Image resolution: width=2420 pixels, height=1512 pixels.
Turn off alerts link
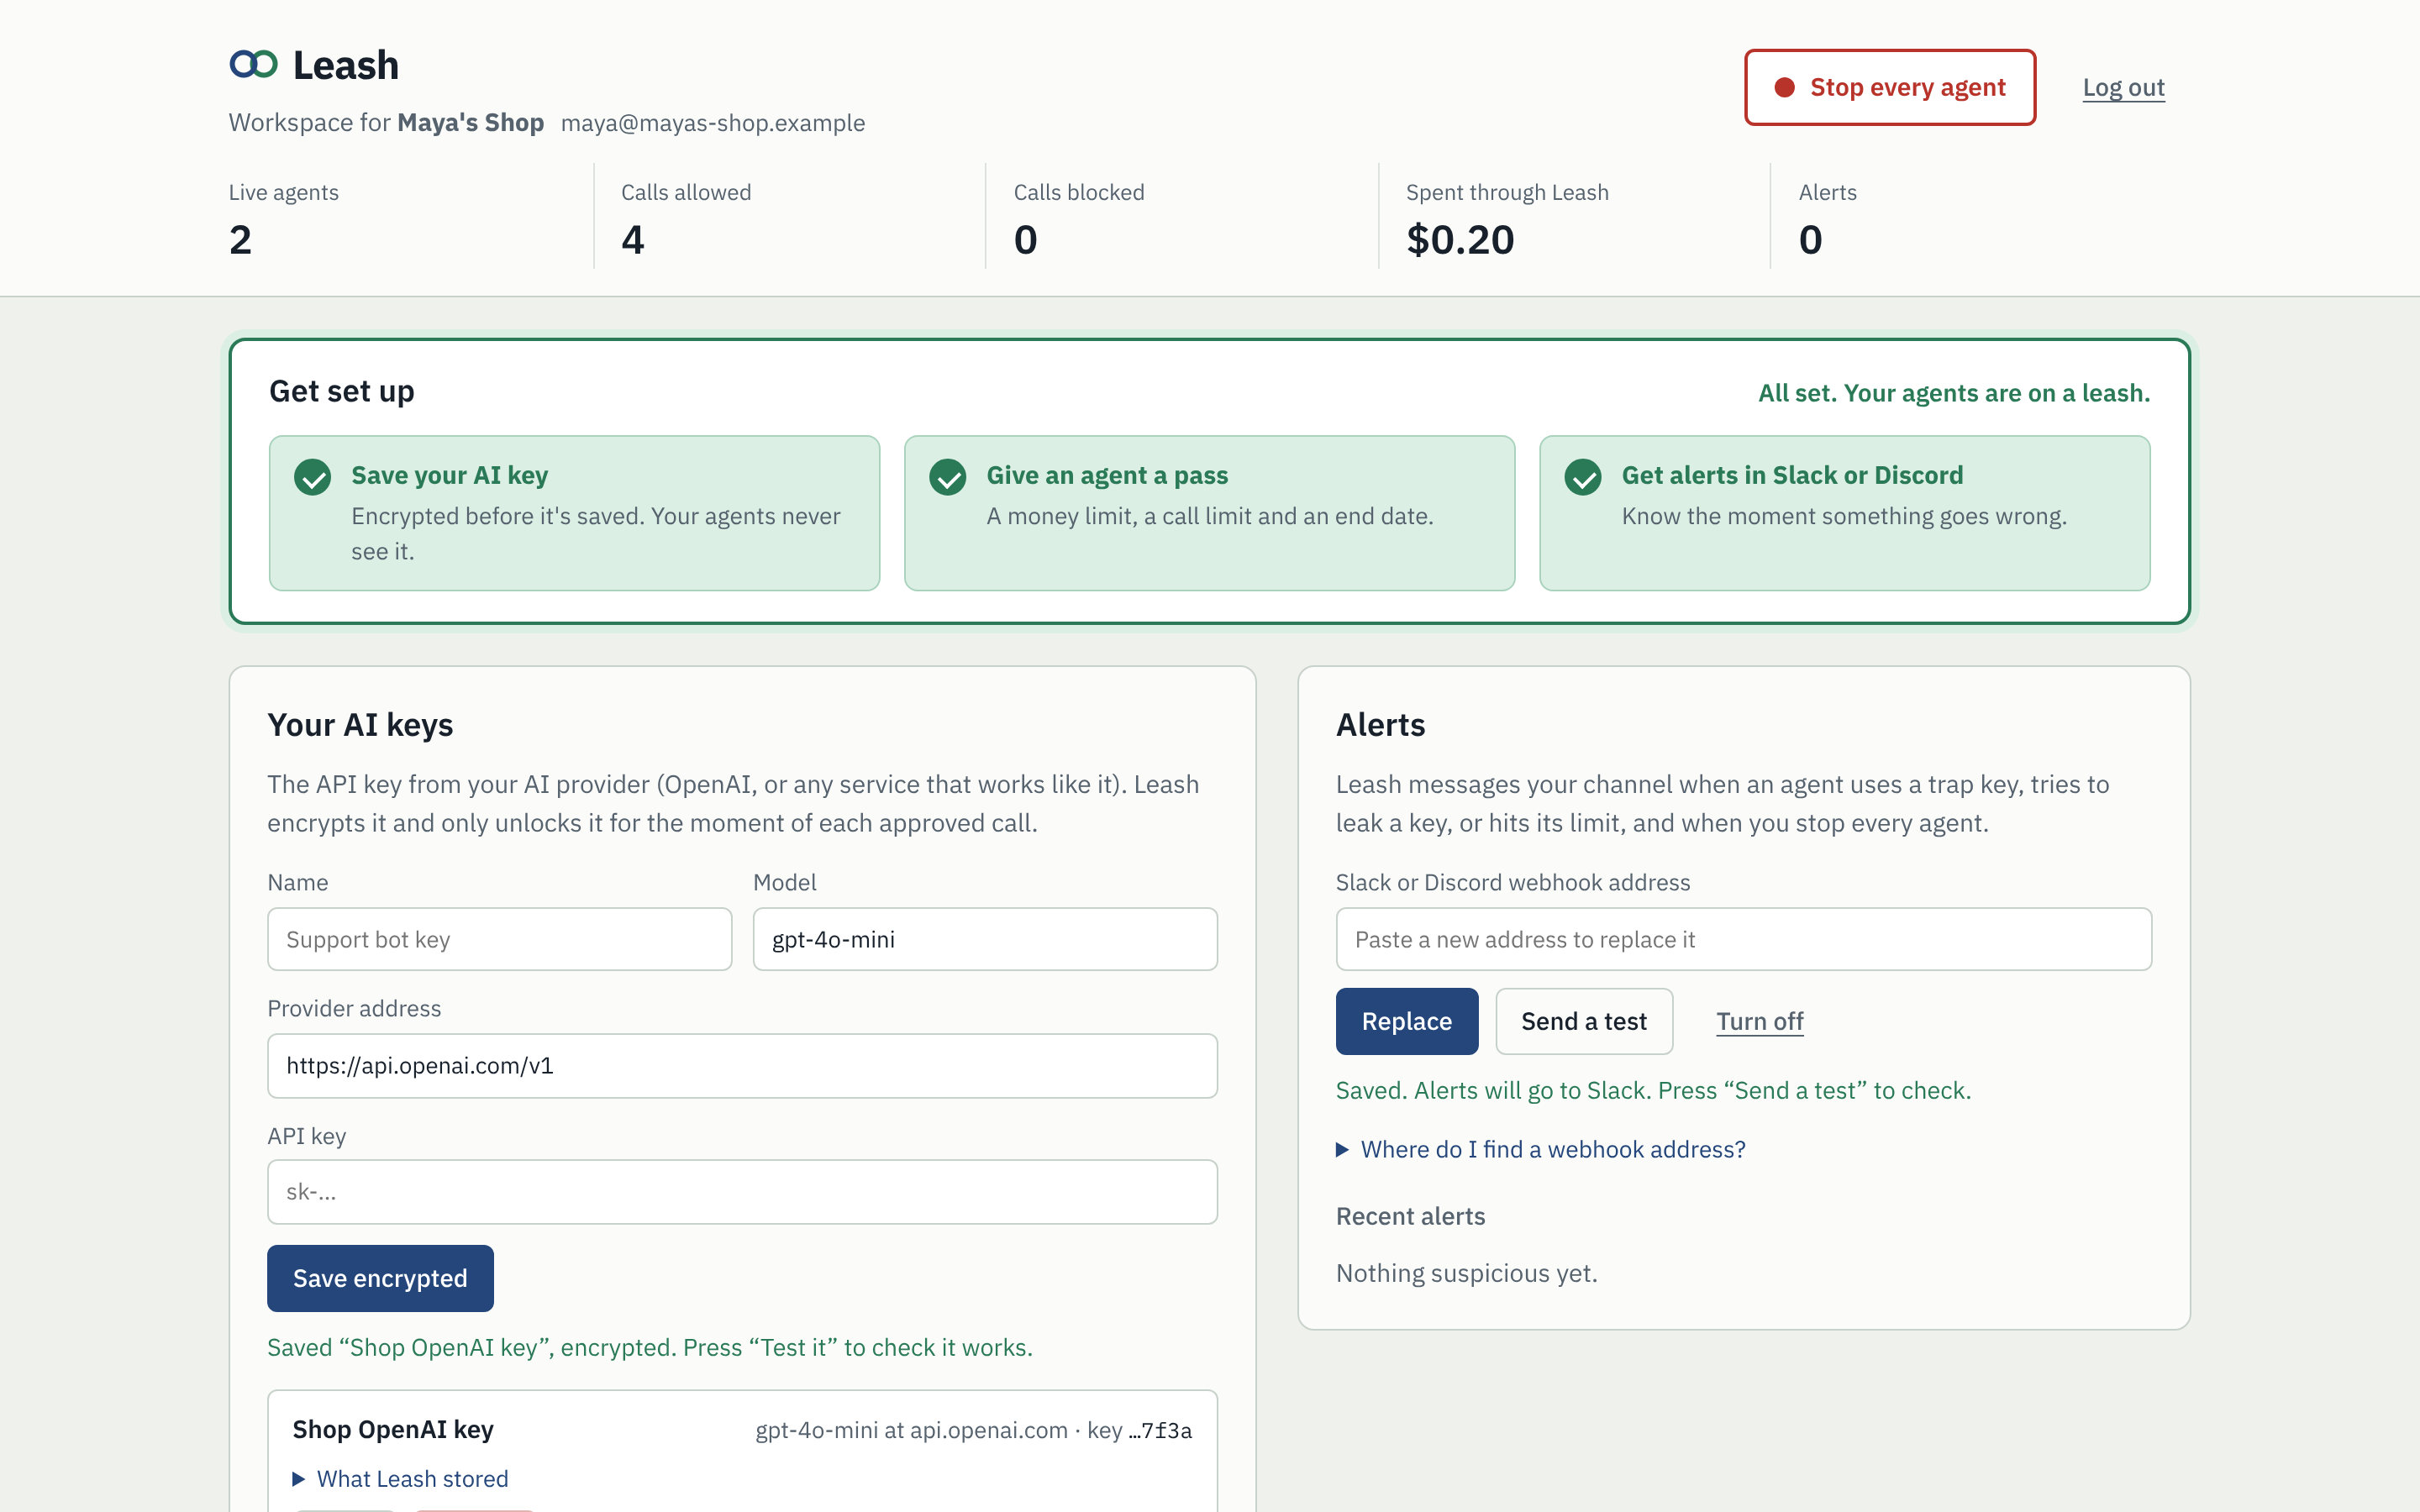(1759, 1021)
